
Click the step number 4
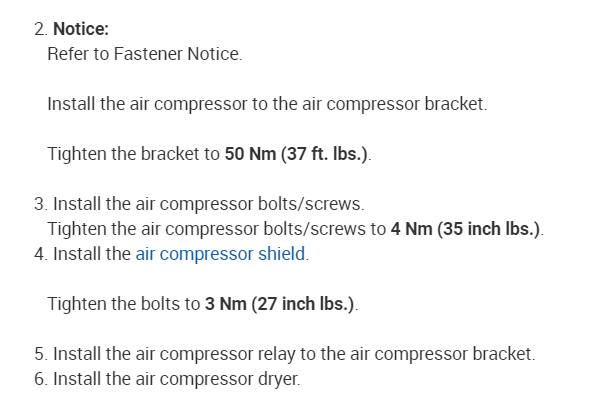[38, 253]
